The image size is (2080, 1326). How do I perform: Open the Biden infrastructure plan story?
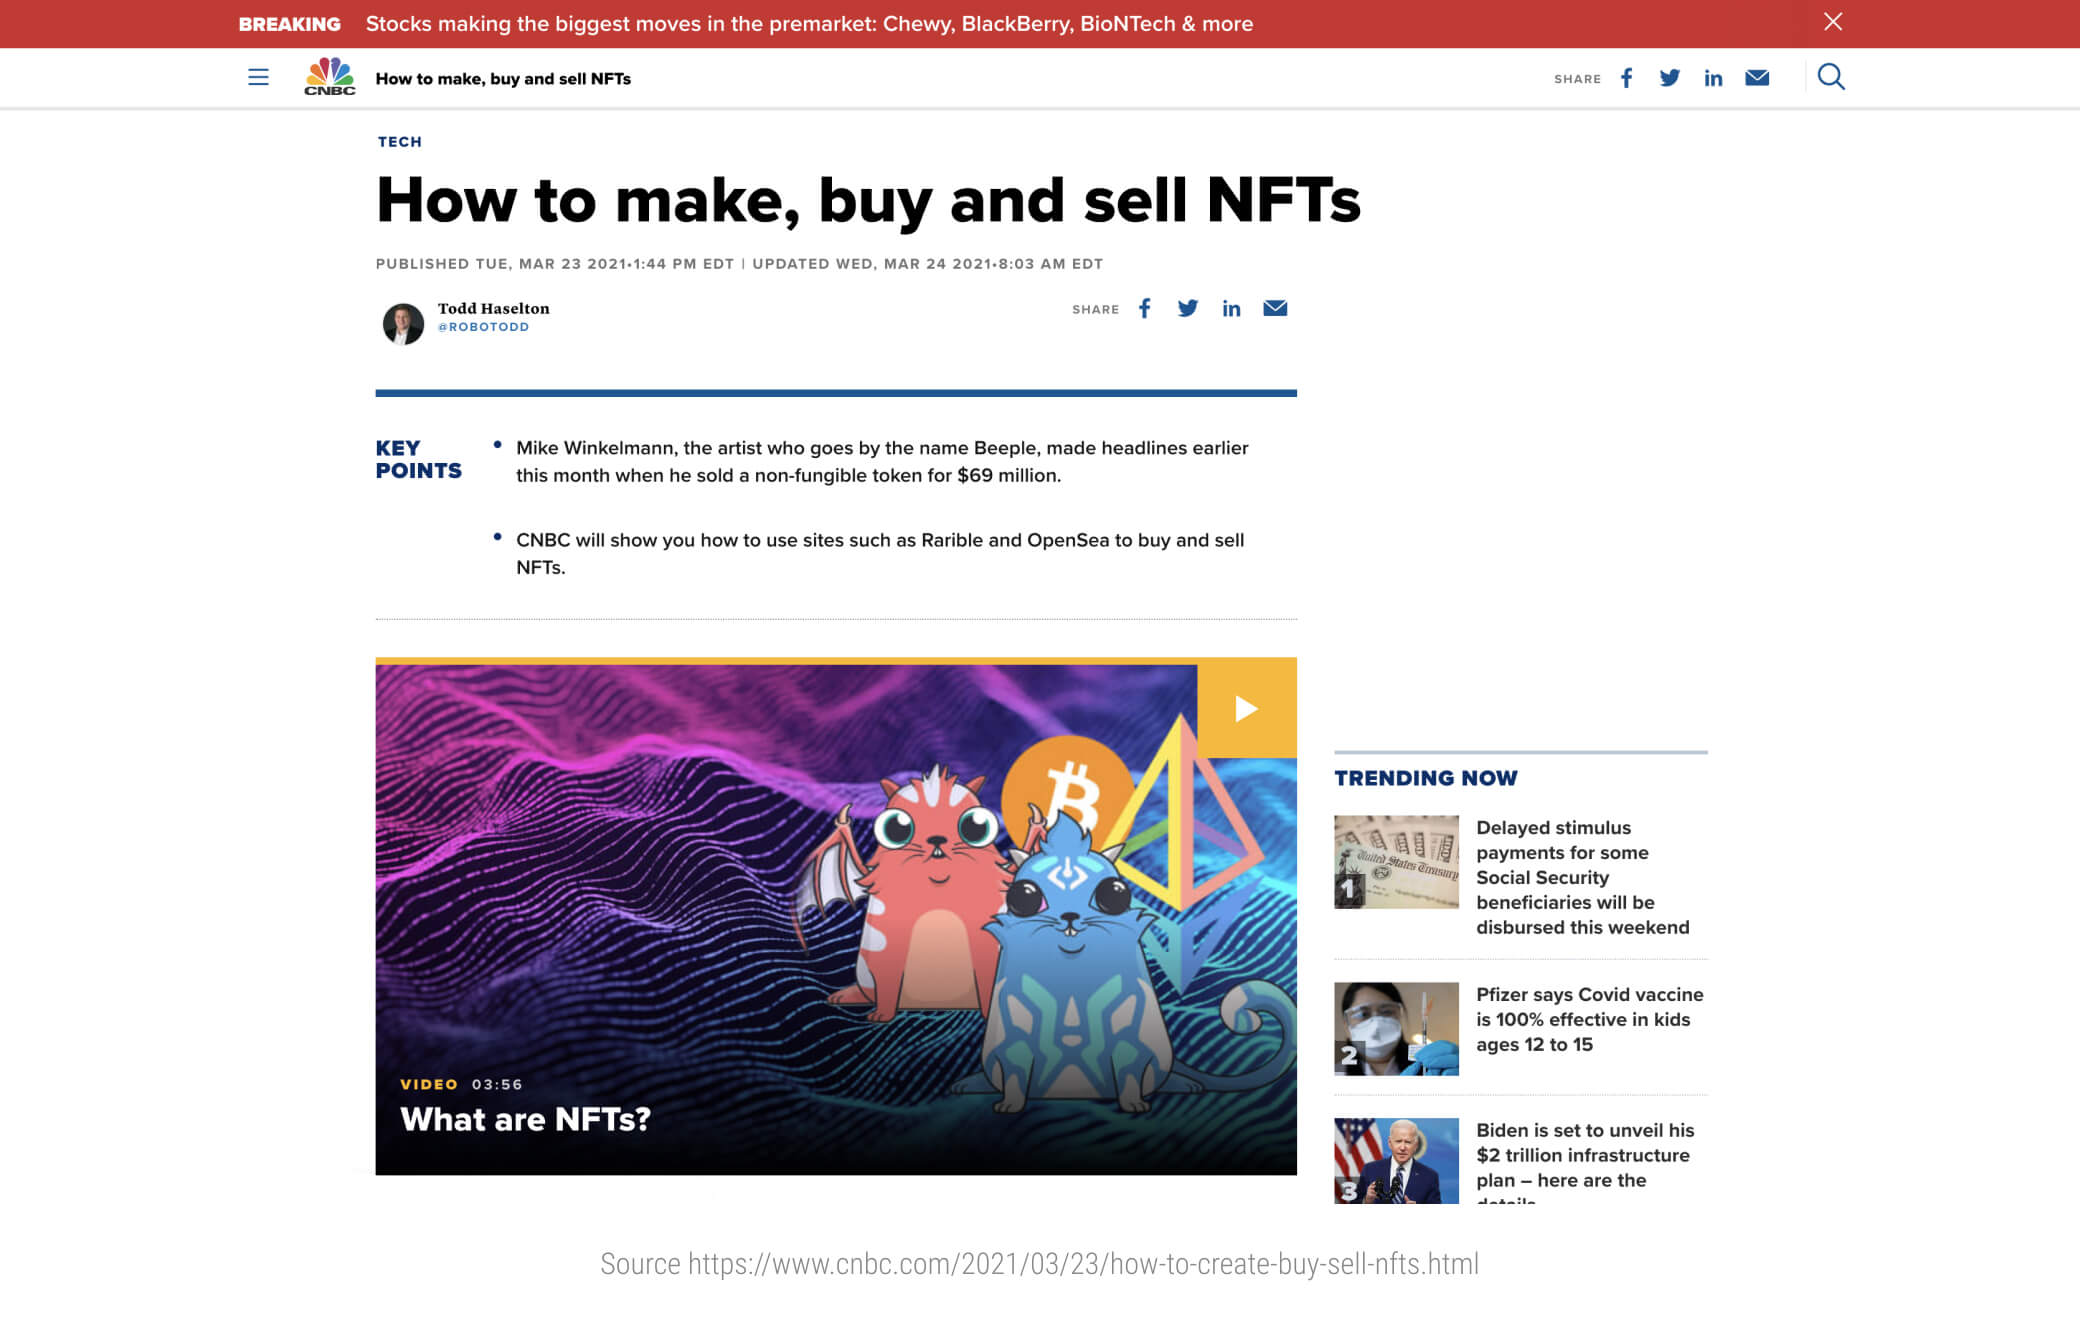1585,1160
